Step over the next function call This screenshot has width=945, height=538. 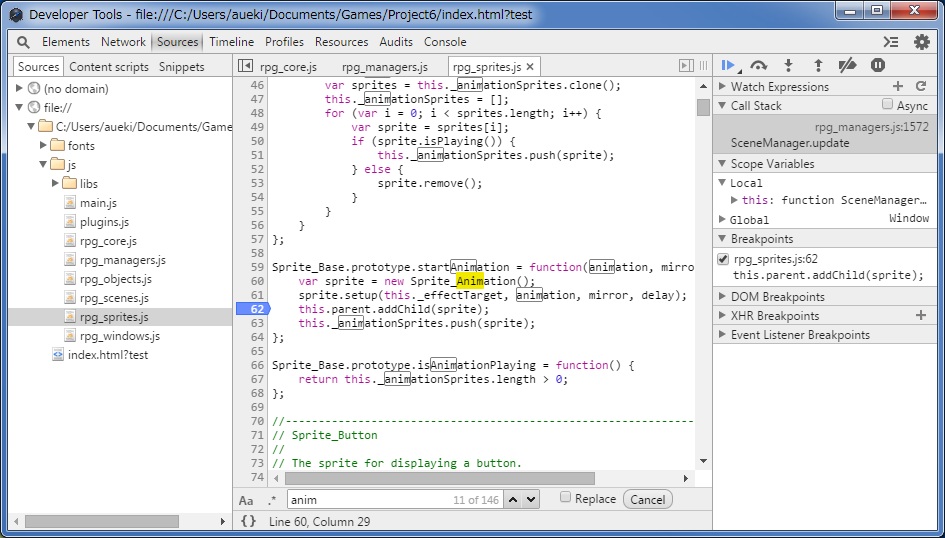[x=758, y=66]
